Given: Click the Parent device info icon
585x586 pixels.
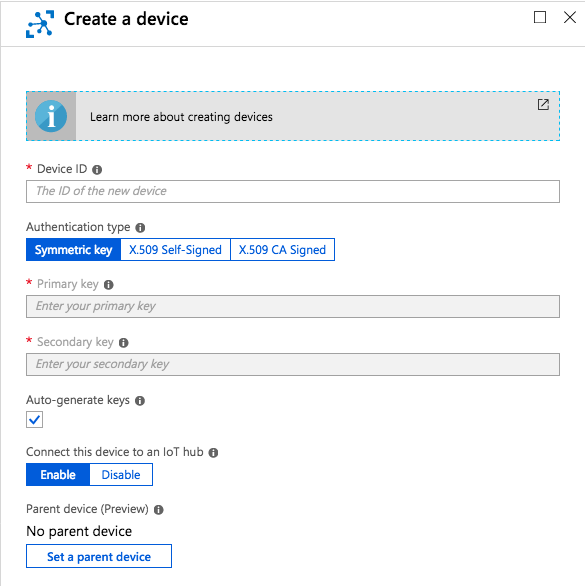Looking at the screenshot, I should point(158,510).
